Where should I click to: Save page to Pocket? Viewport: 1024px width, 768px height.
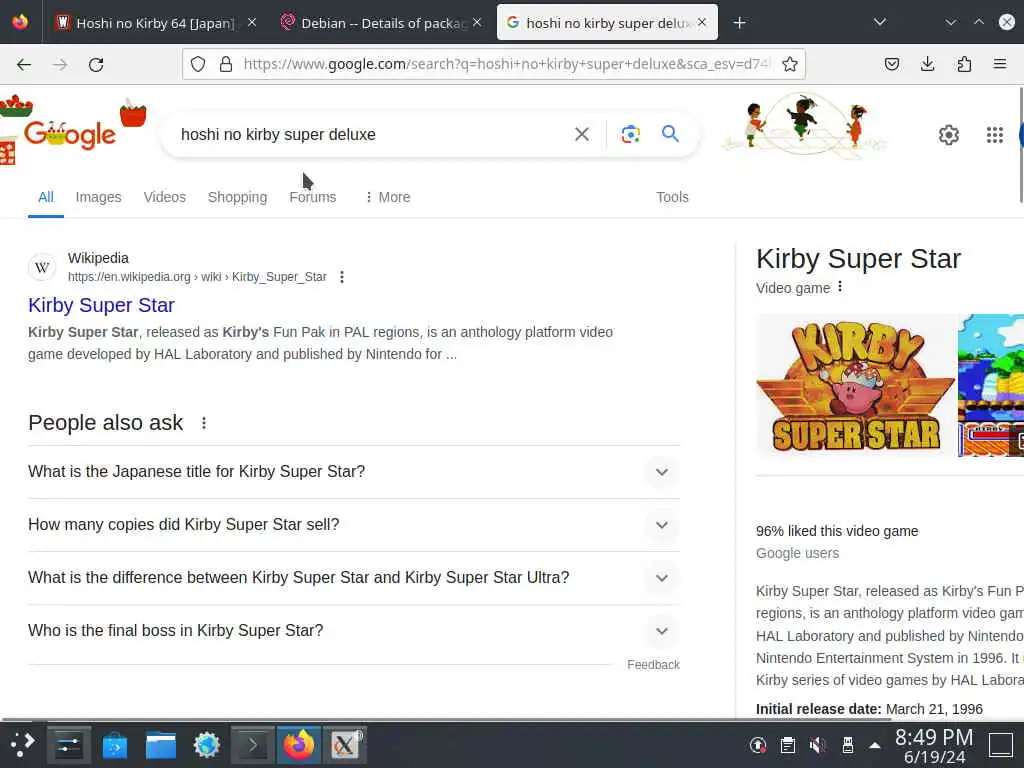(891, 64)
